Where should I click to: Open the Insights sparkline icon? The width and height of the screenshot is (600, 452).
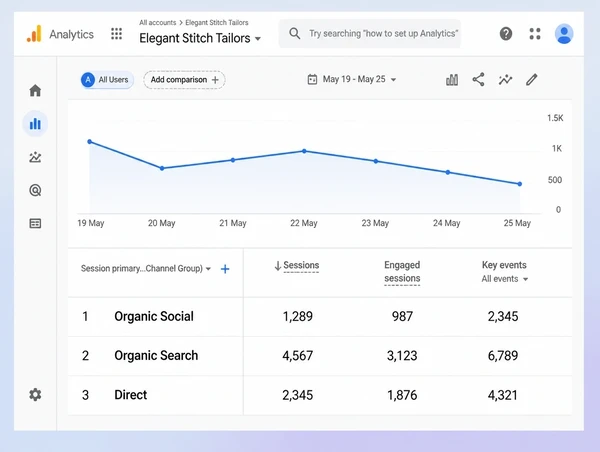[x=505, y=79]
